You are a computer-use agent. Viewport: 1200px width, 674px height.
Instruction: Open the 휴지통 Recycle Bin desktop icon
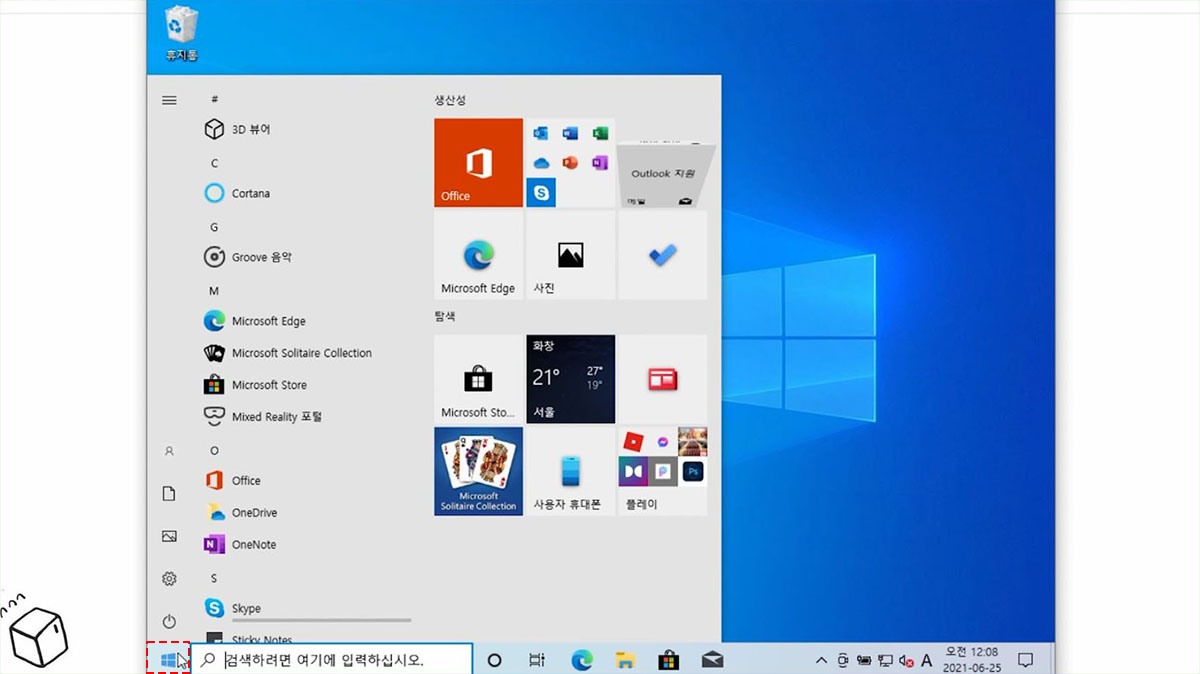click(181, 32)
